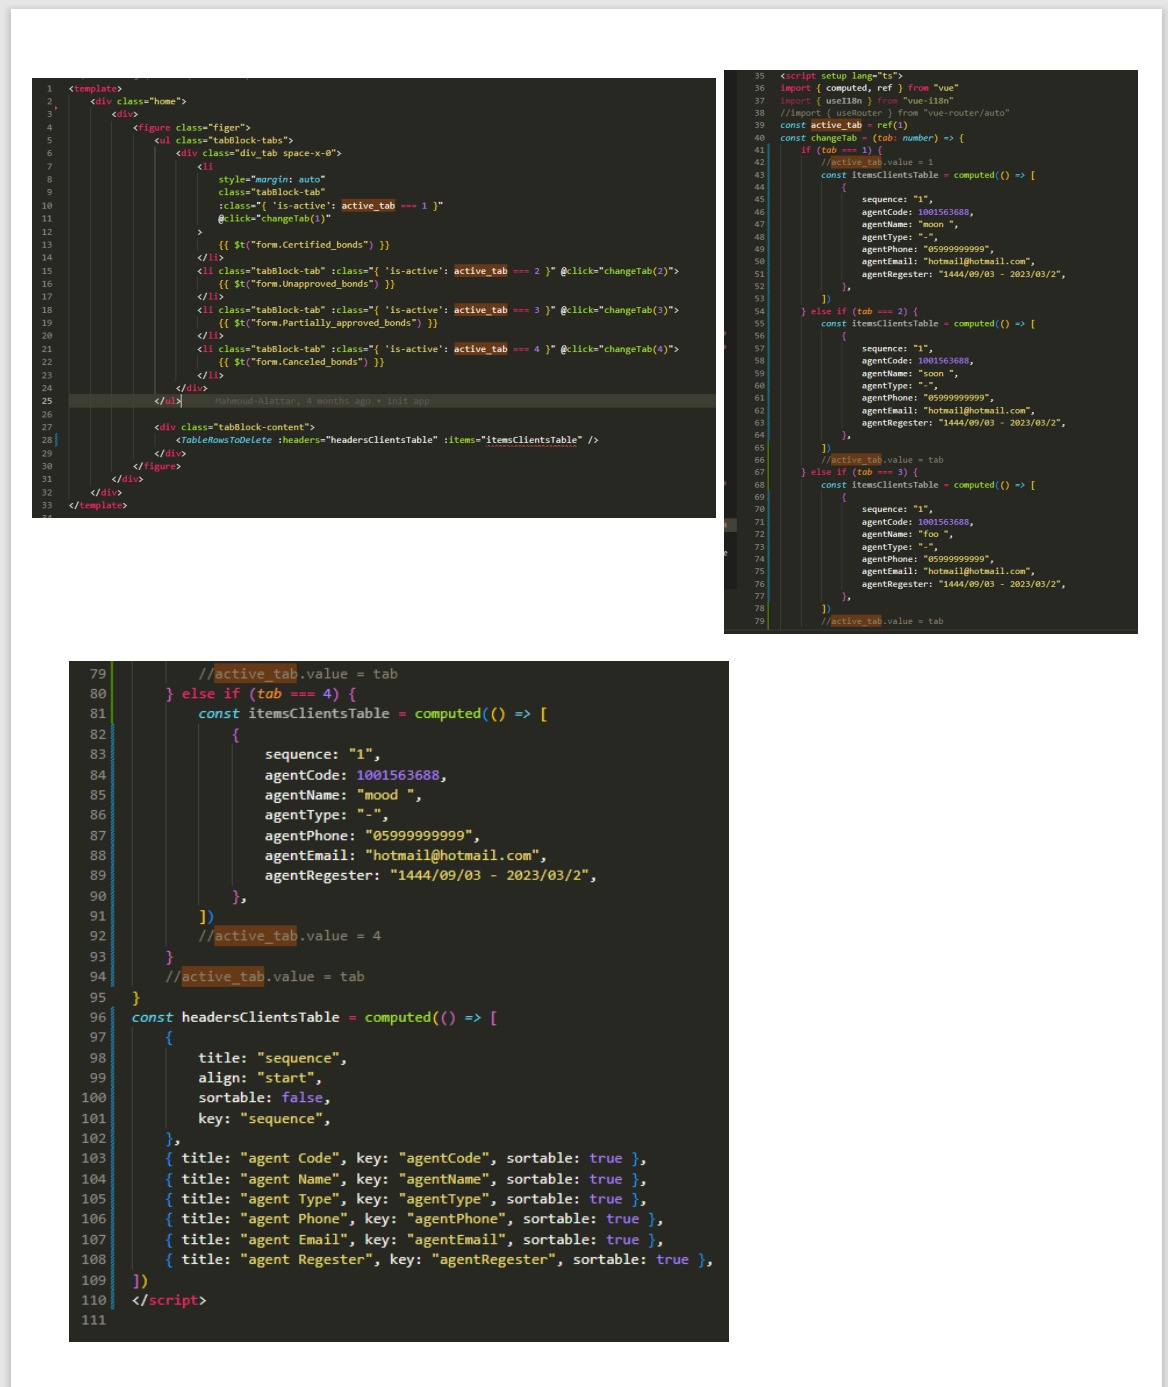Click the green modified indicator at line 83
This screenshot has height=1387, width=1168.
(112, 755)
